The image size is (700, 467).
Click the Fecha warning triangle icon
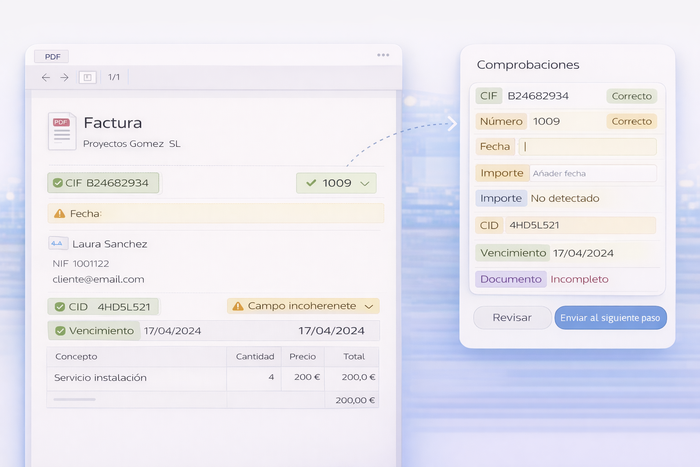[x=59, y=213]
